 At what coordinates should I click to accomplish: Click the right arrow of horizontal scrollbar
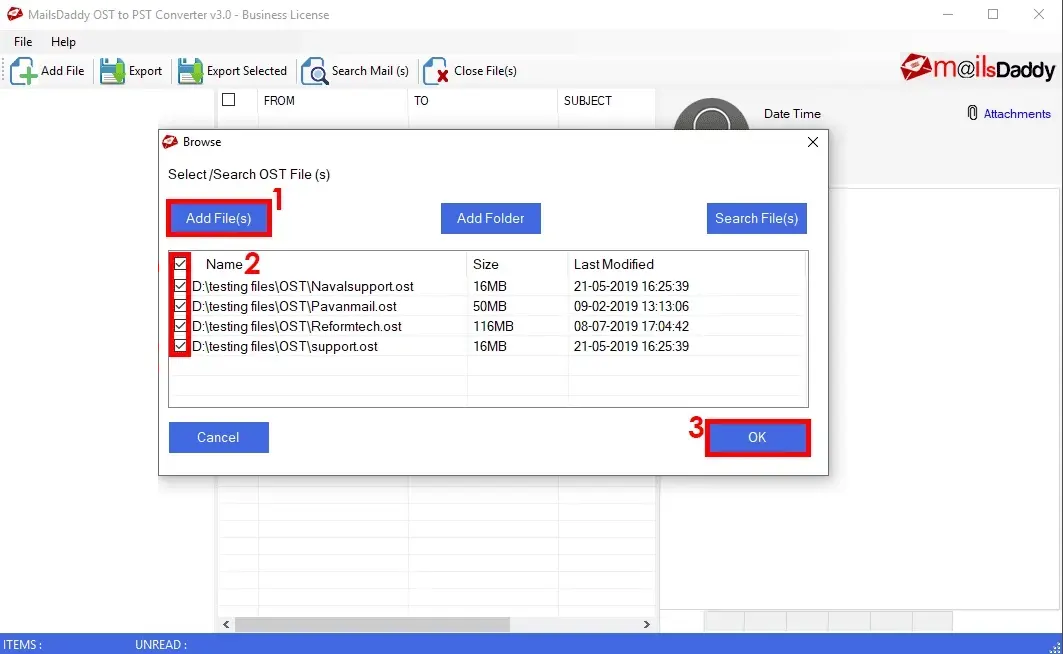pyautogui.click(x=647, y=624)
